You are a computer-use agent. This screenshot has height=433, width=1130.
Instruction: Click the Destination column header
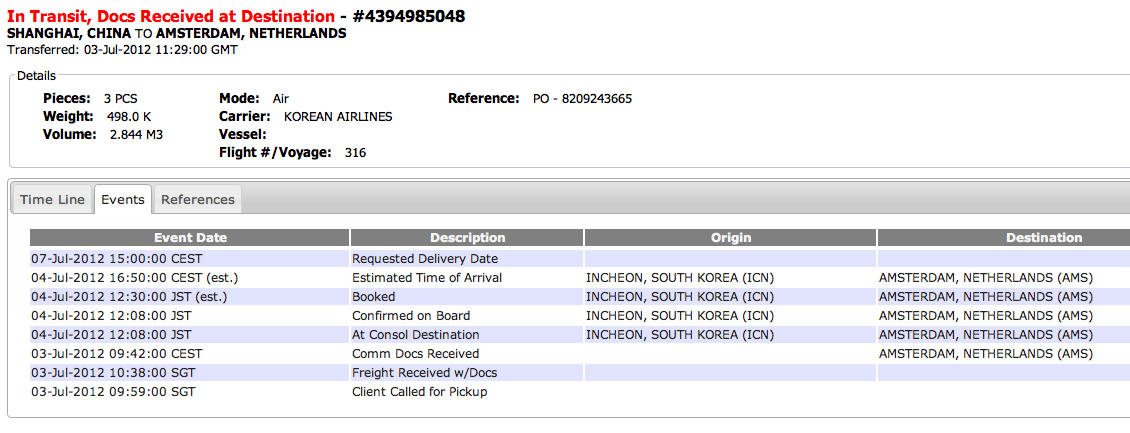click(x=1003, y=238)
